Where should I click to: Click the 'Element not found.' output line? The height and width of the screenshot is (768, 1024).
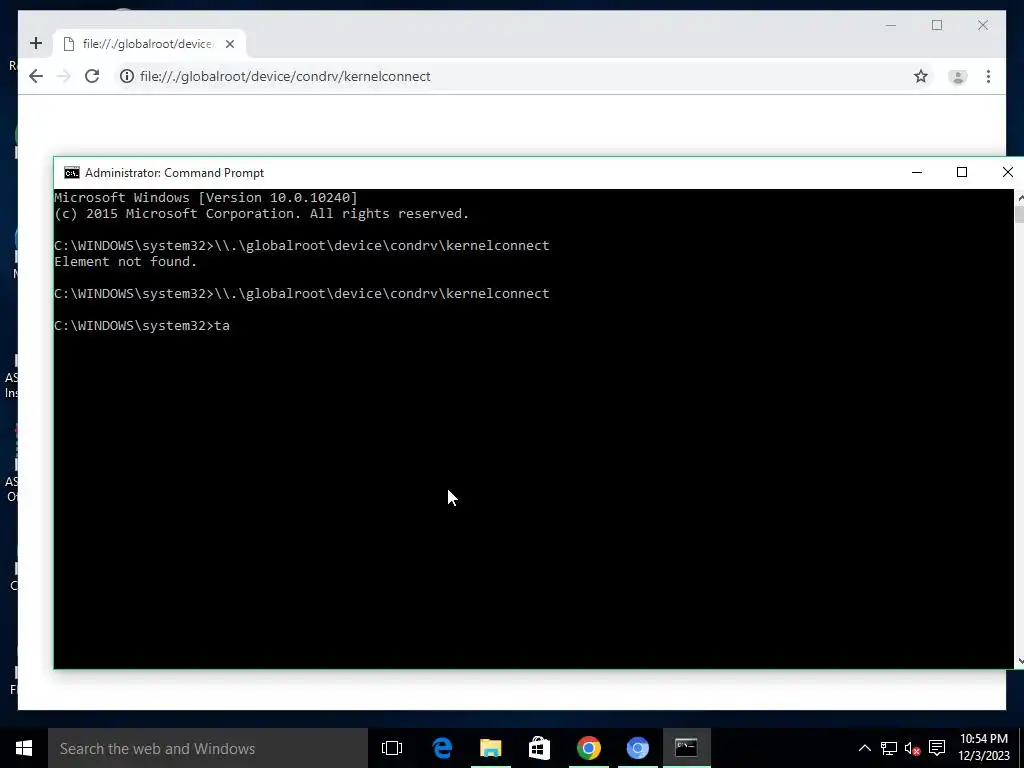[x=125, y=261]
